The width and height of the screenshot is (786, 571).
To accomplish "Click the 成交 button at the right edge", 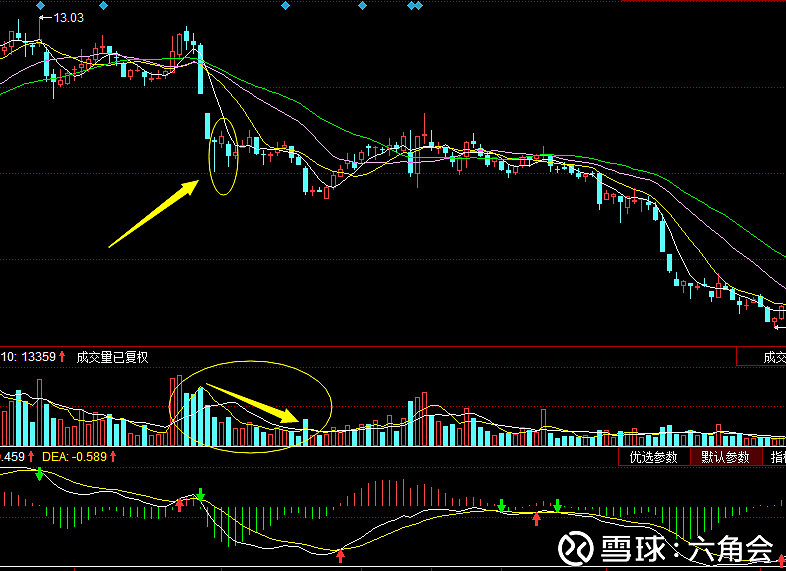I will pos(773,356).
